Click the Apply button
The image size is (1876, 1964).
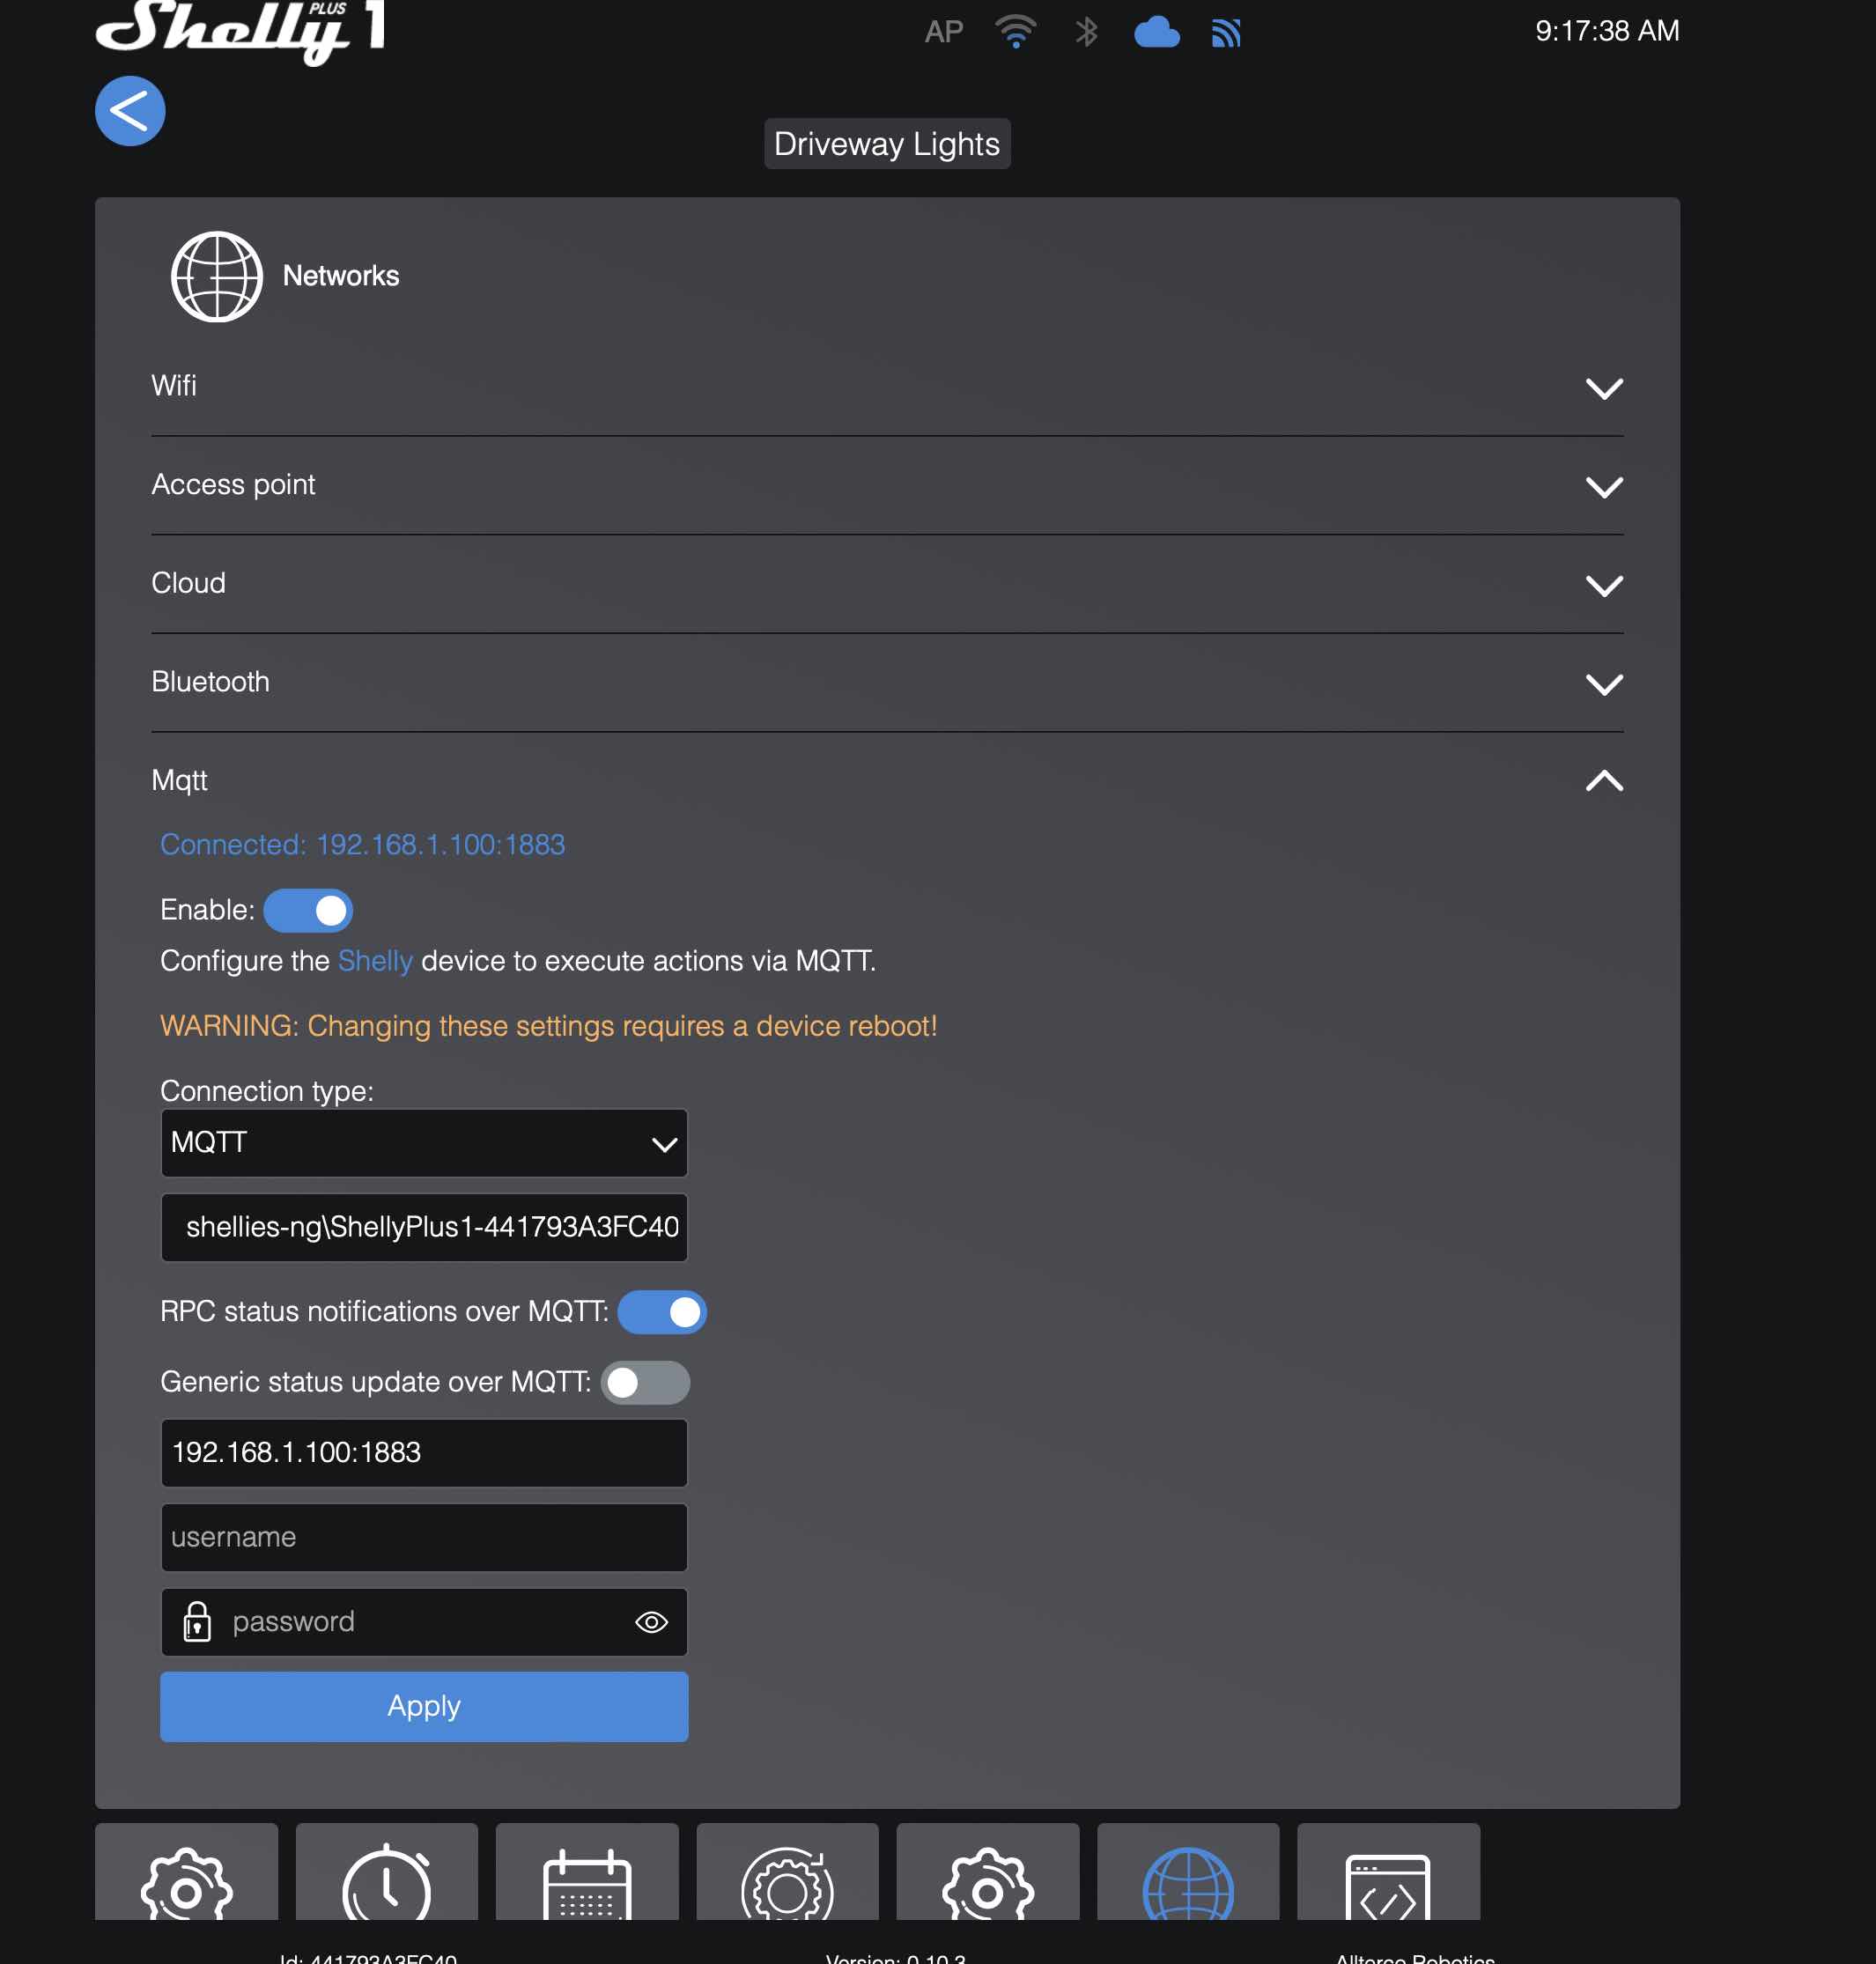424,1706
